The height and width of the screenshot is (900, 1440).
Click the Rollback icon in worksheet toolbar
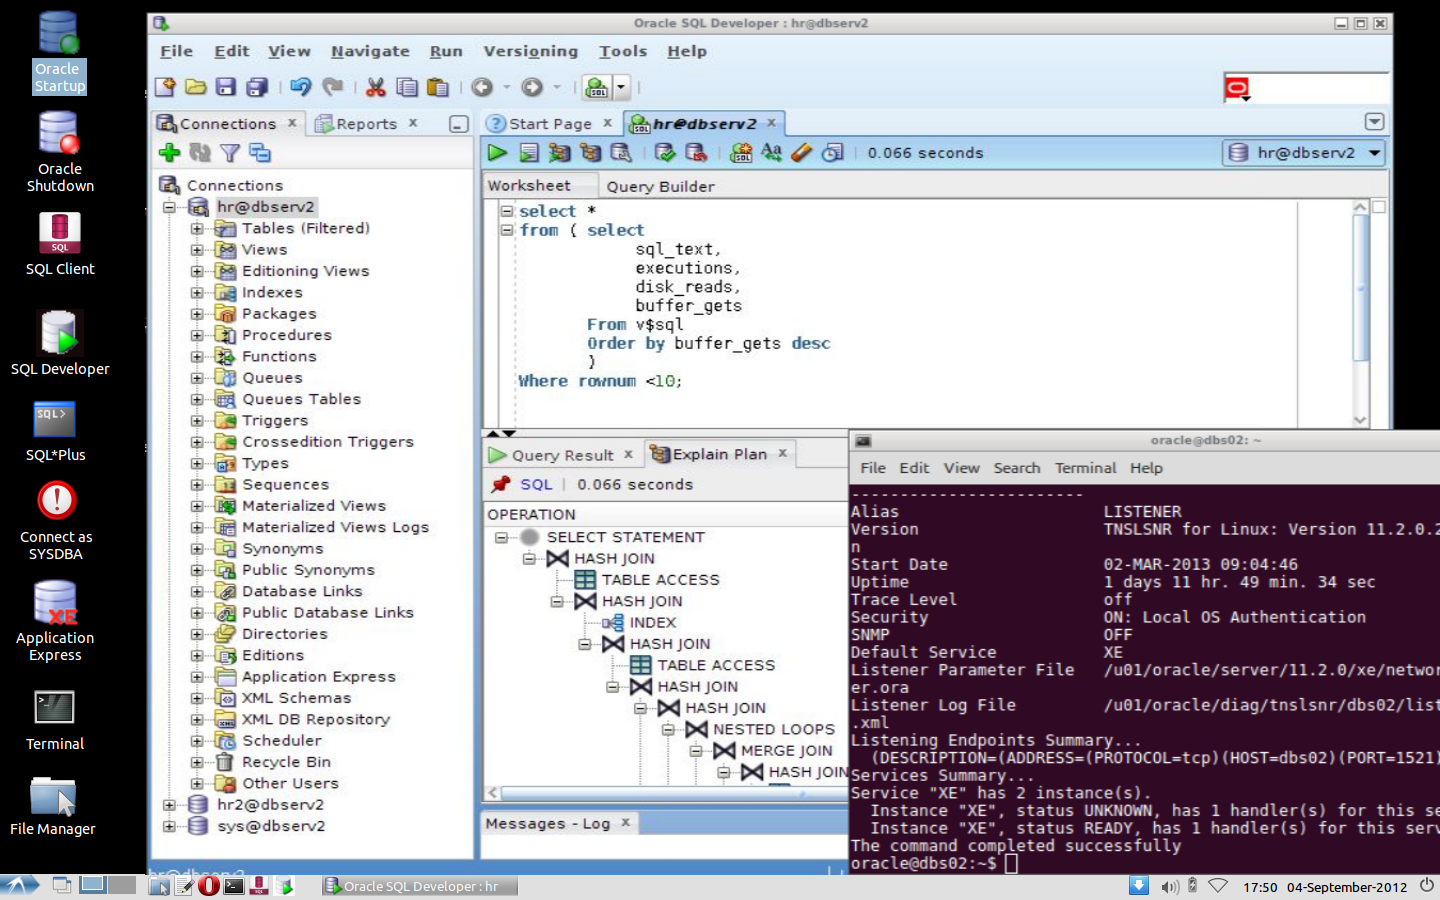[x=696, y=153]
